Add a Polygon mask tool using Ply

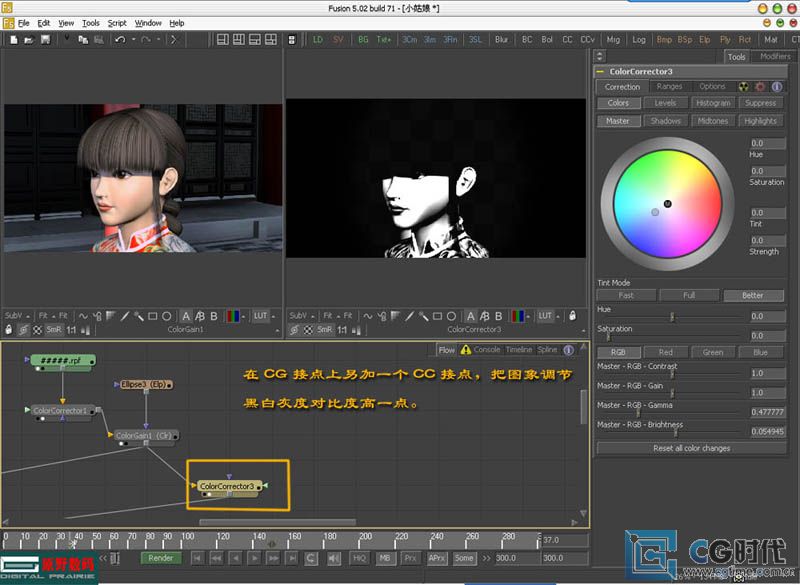[x=725, y=40]
